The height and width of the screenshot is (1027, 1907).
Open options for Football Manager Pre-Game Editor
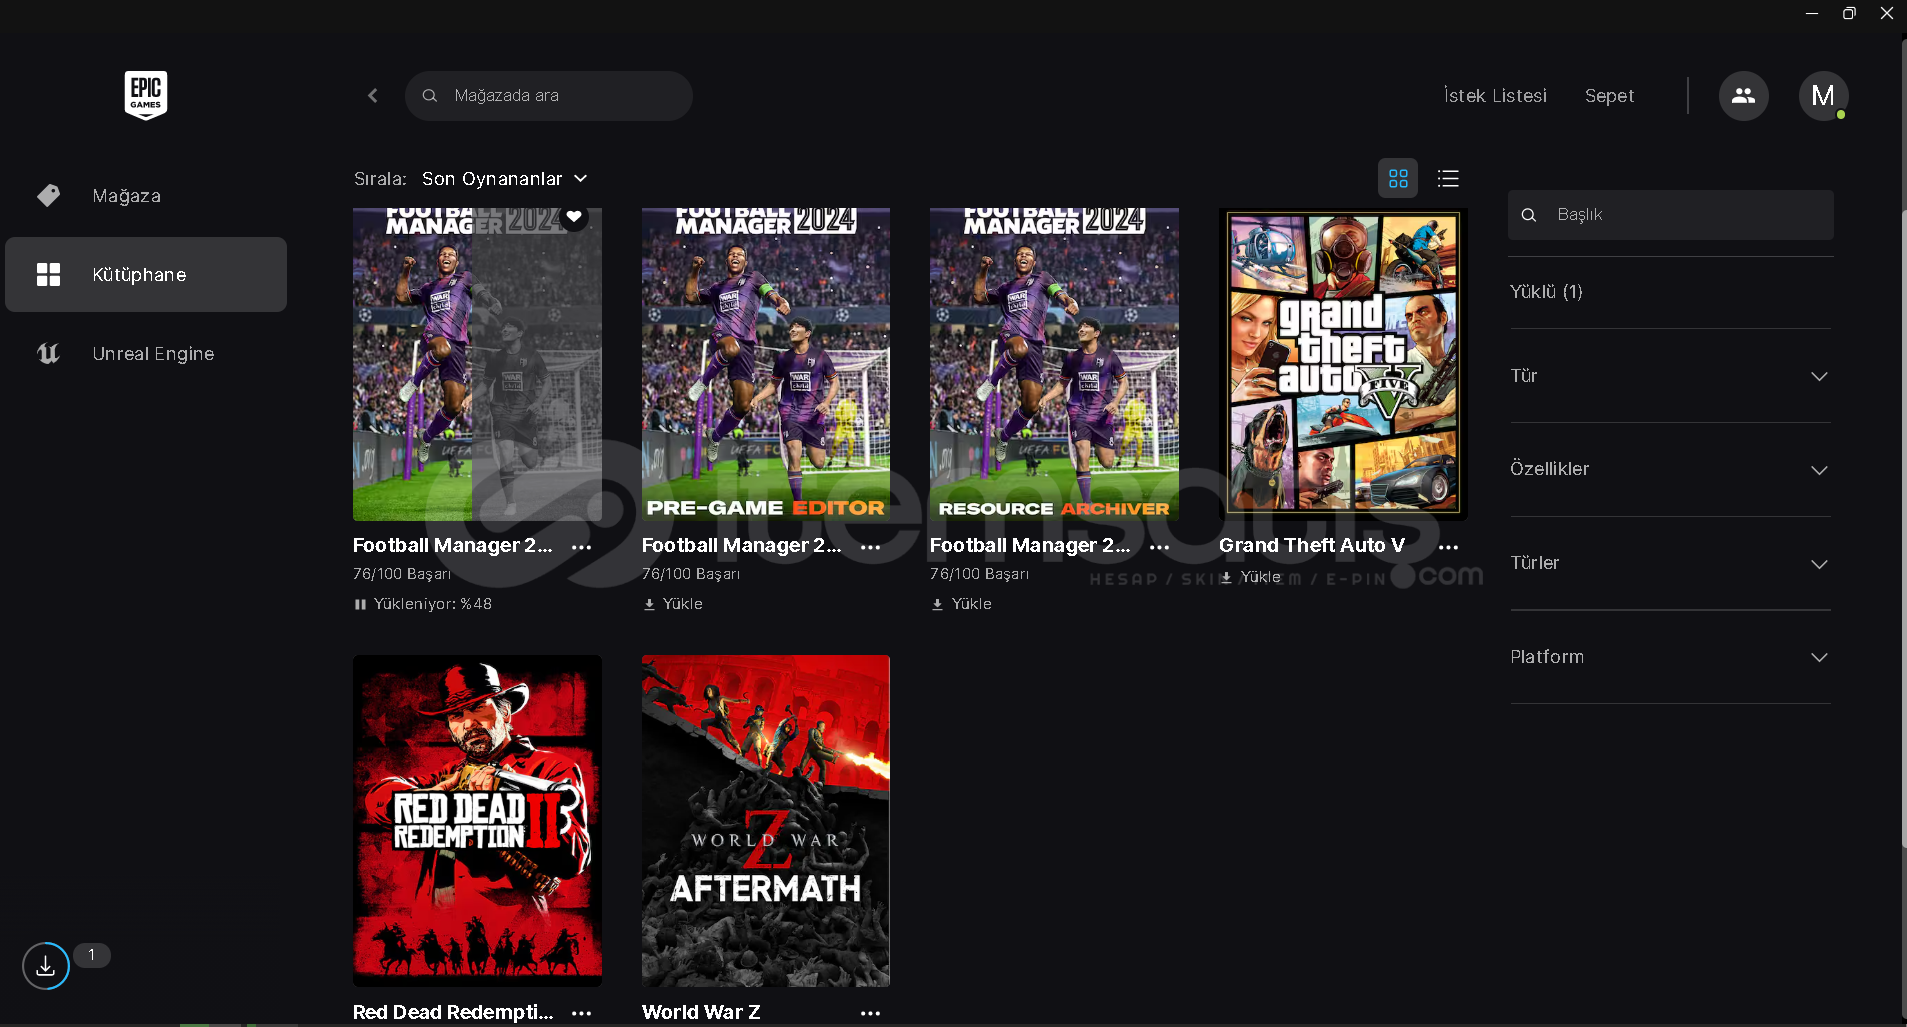point(871,547)
